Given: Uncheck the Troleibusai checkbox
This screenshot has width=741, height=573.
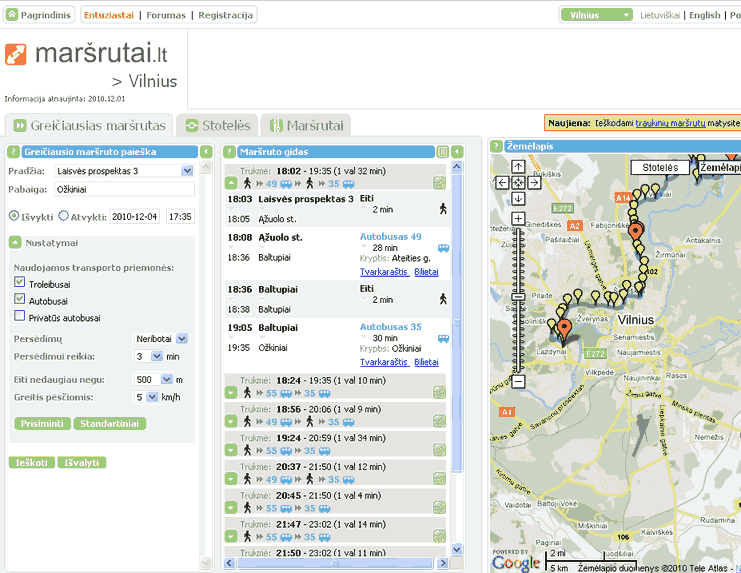Looking at the screenshot, I should click(x=19, y=282).
